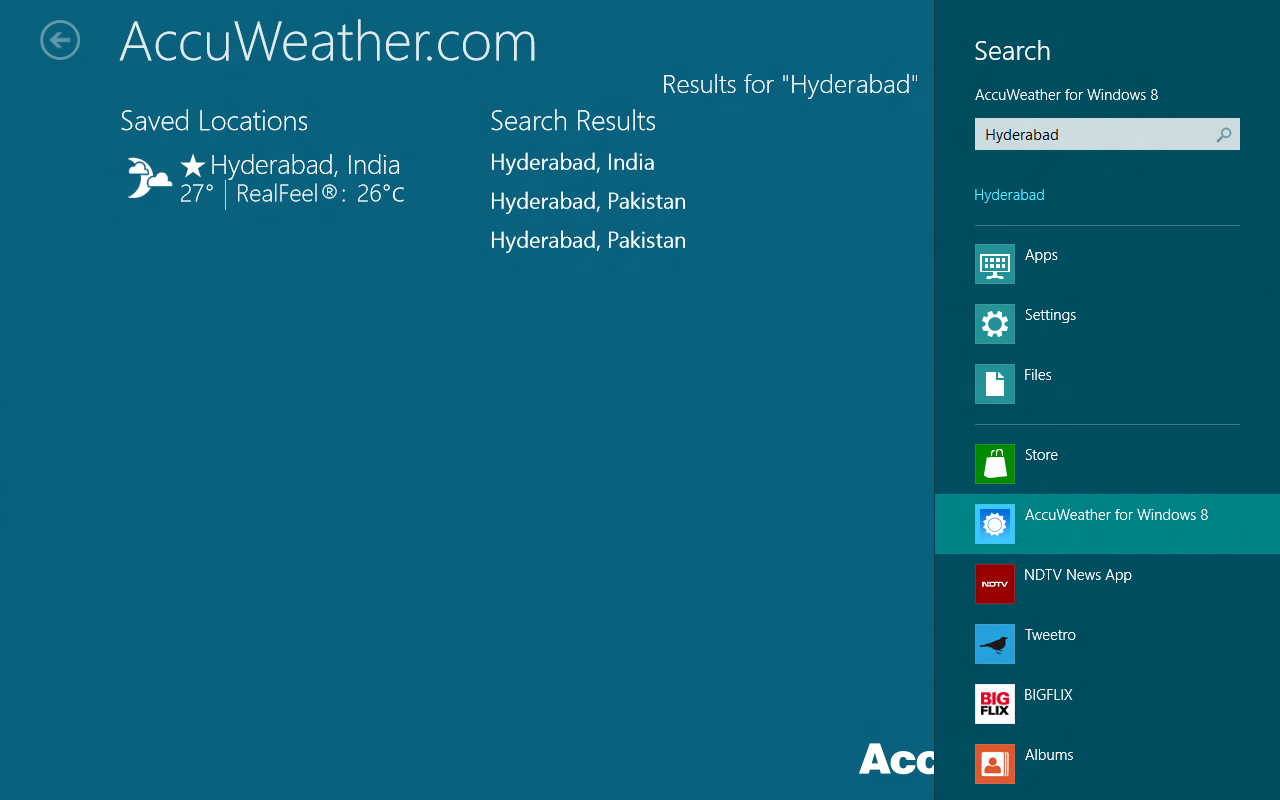Click the Results for "Hyderabad" text
This screenshot has width=1280, height=800.
(x=790, y=85)
